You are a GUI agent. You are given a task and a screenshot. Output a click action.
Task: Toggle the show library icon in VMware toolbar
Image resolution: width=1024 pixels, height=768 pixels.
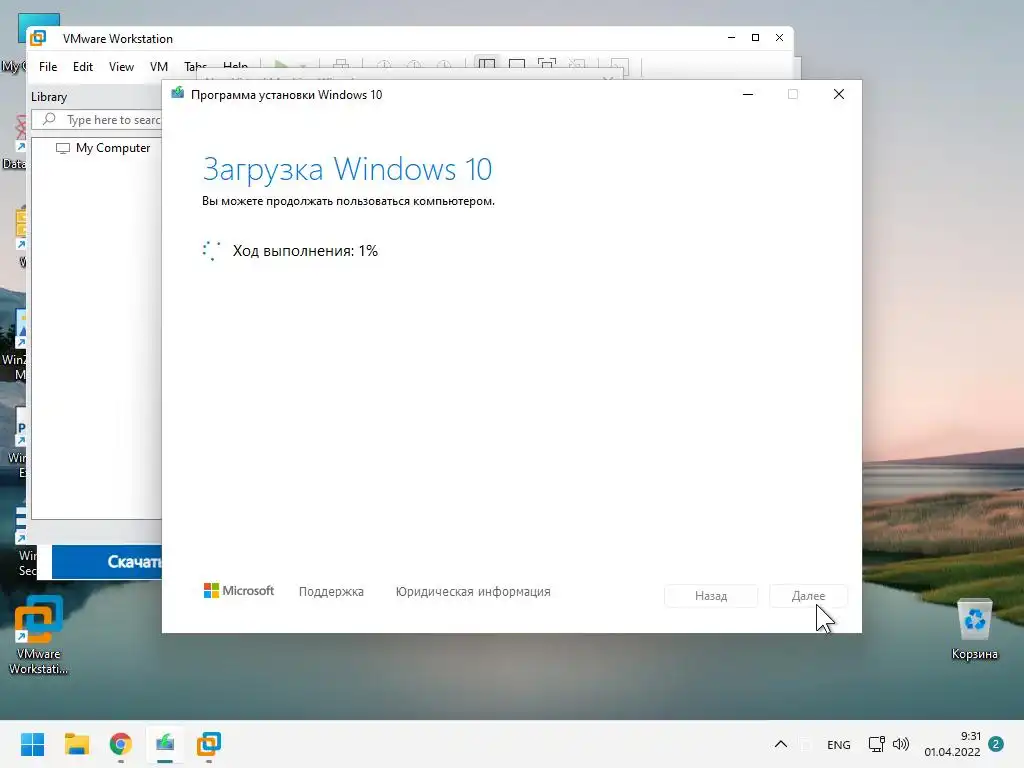coord(487,66)
